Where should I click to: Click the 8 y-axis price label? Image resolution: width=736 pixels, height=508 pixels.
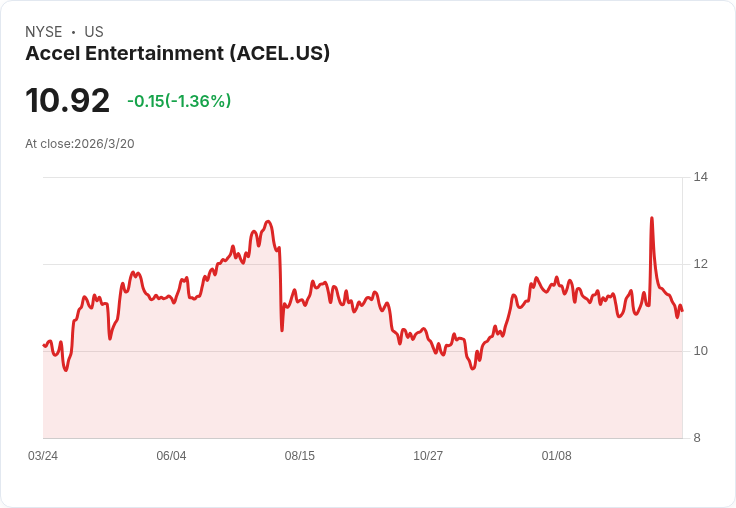click(x=697, y=438)
